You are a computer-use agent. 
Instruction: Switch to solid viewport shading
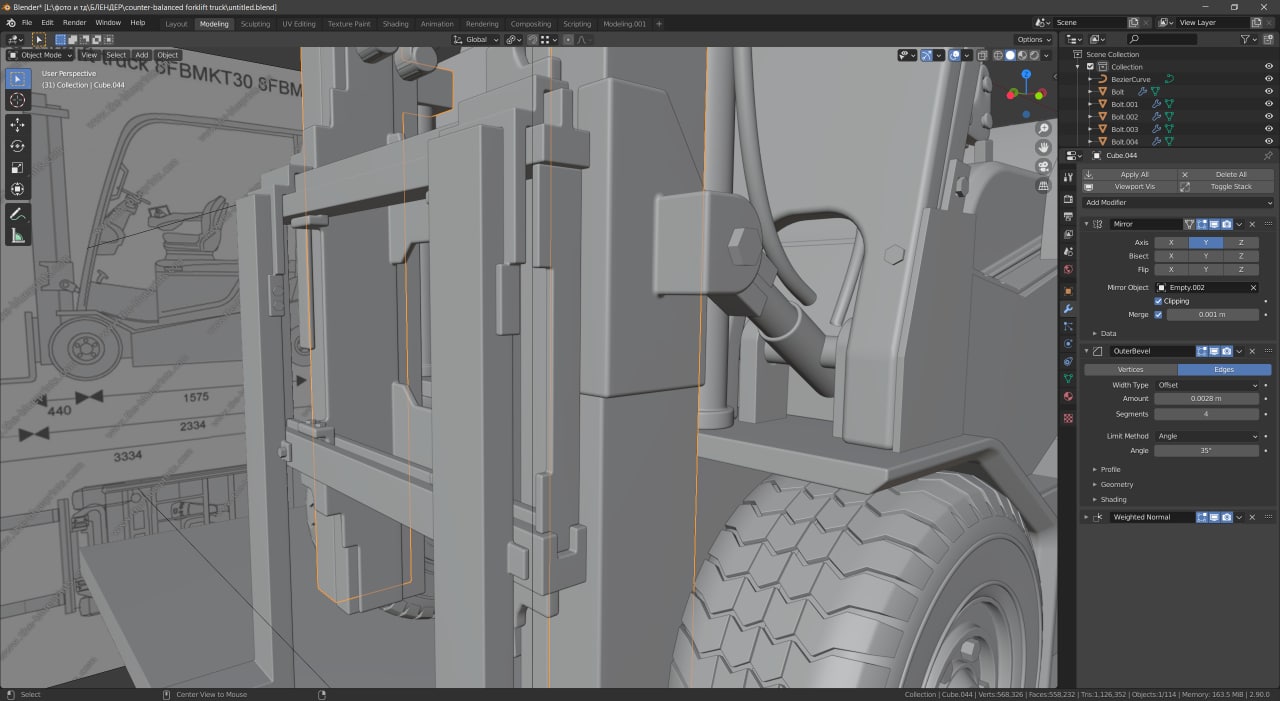tap(1010, 56)
